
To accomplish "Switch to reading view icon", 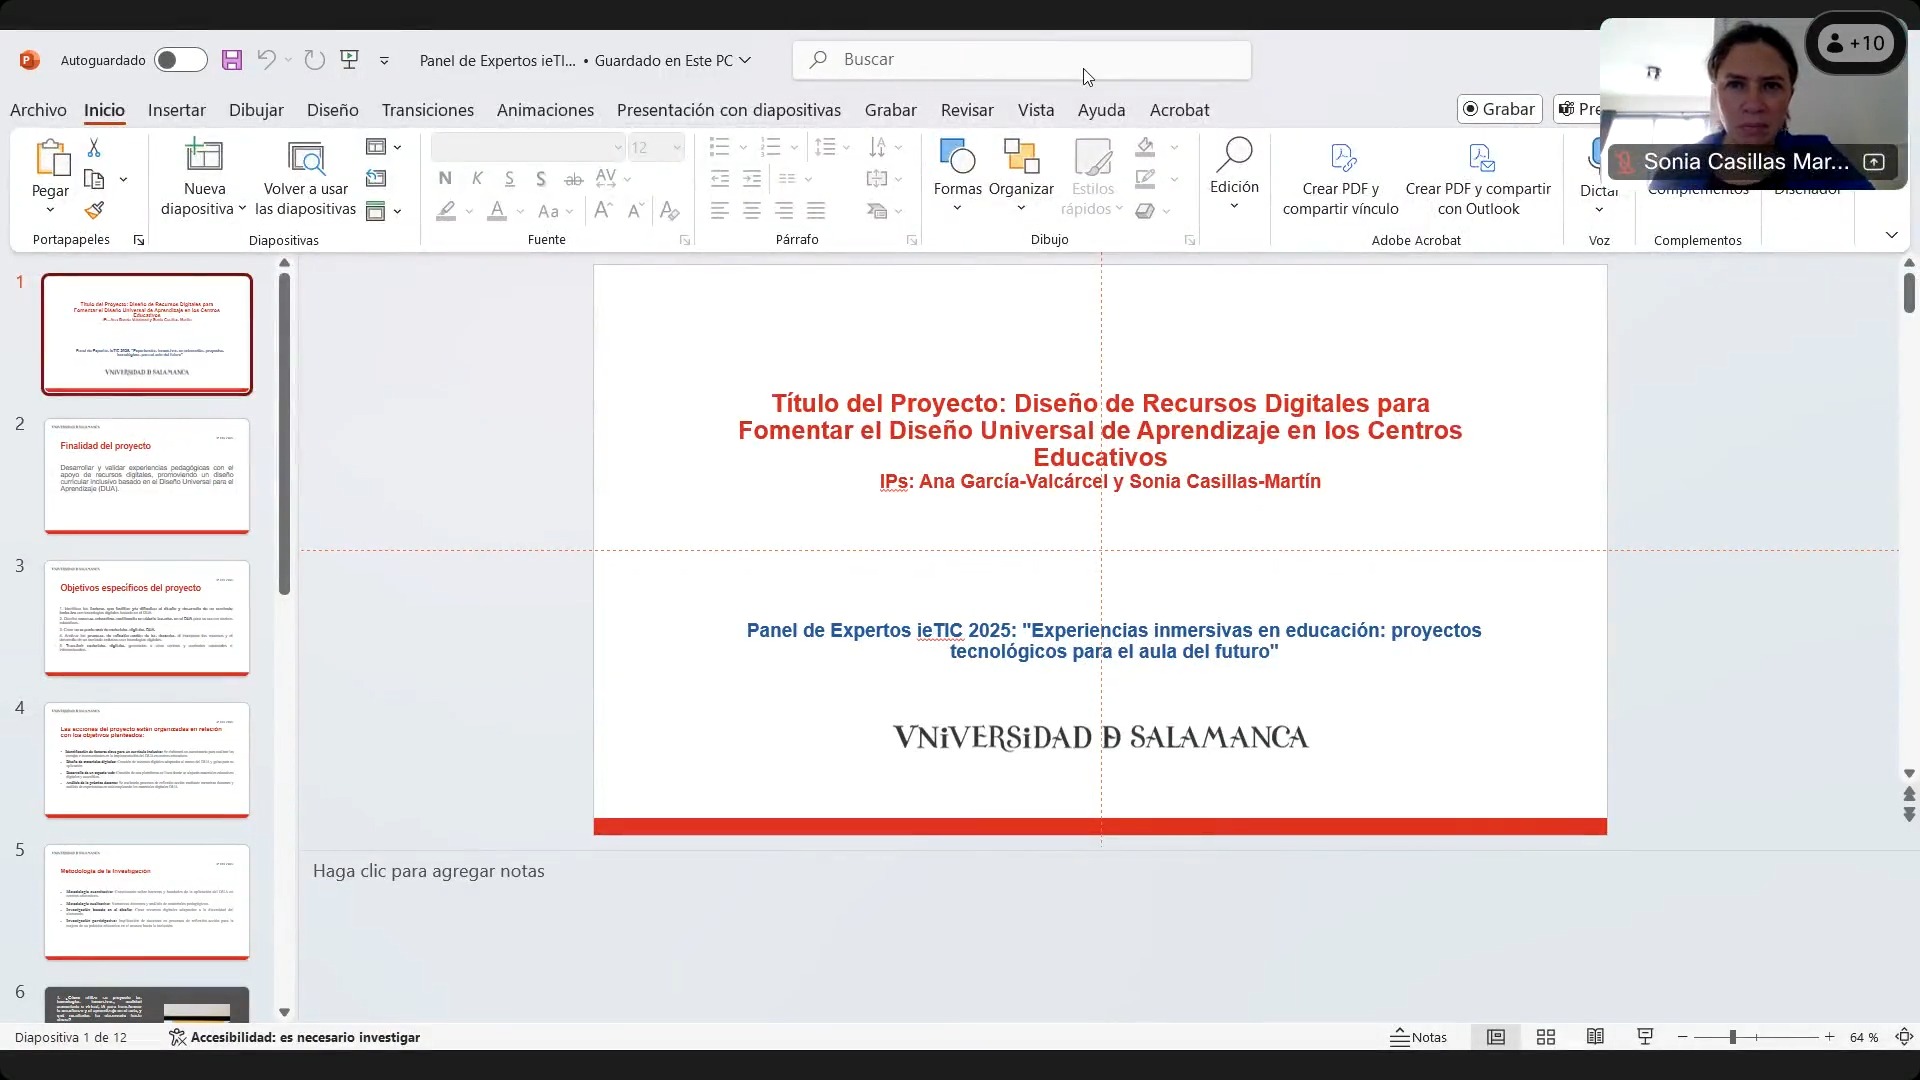I will 1595,1037.
